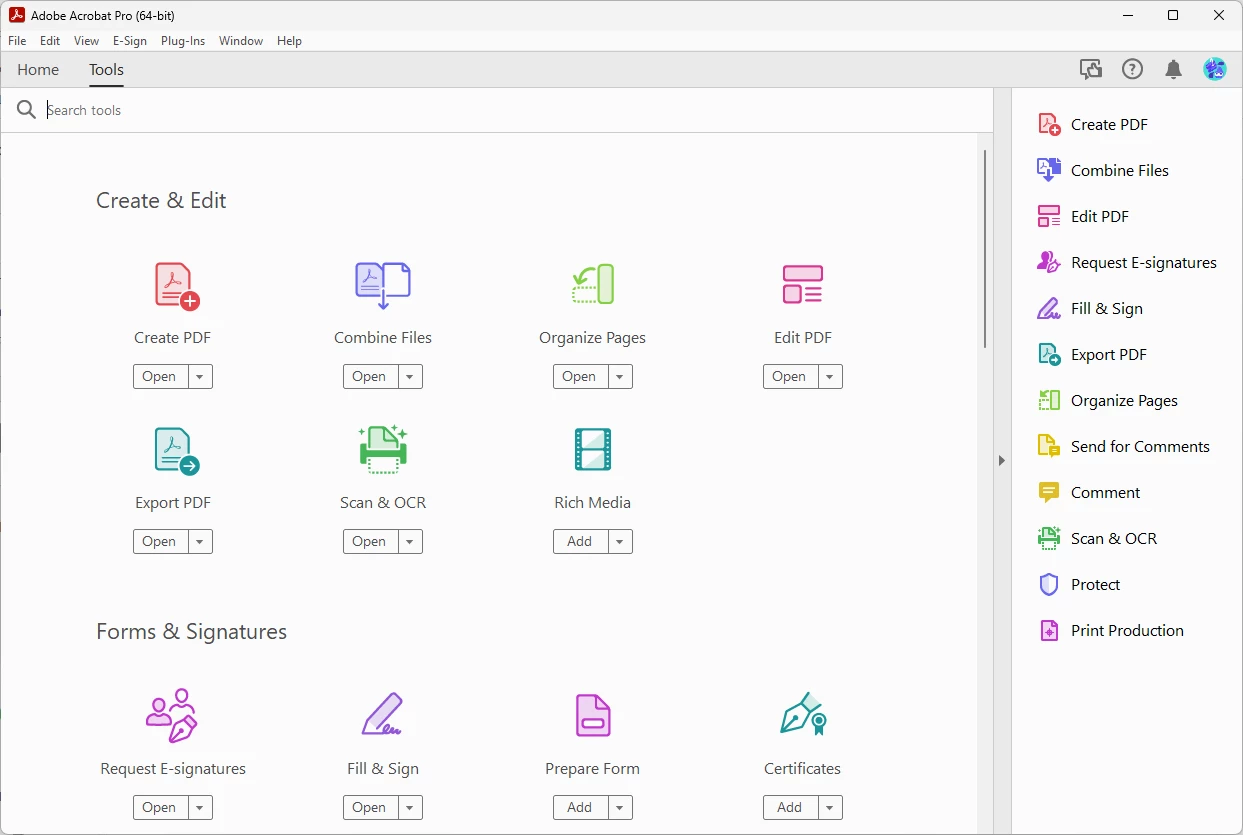This screenshot has height=835, width=1243.
Task: Open the File menu
Action: coord(17,41)
